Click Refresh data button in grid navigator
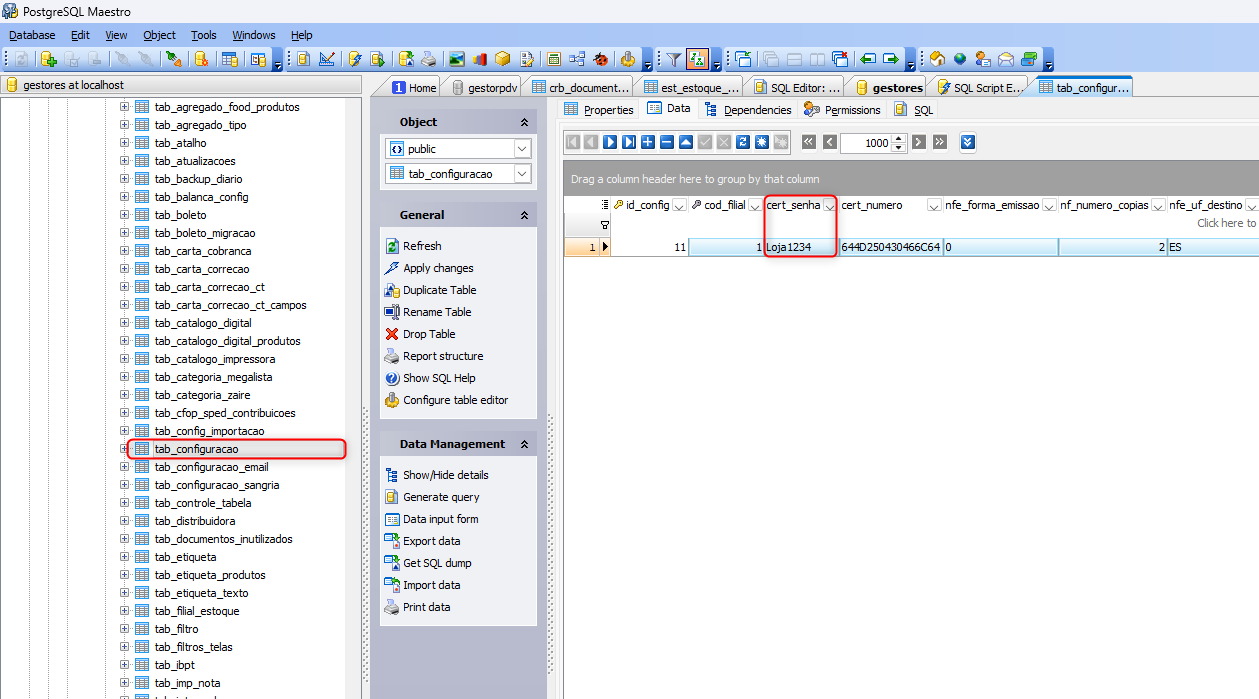 coord(743,142)
